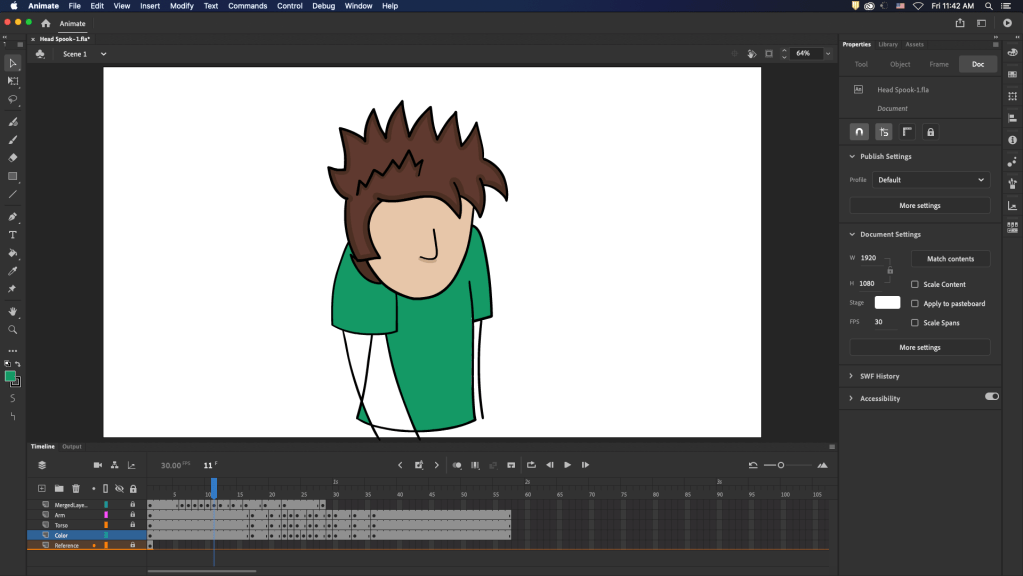Click the Match contents button
Image resolution: width=1023 pixels, height=576 pixels.
click(950, 259)
